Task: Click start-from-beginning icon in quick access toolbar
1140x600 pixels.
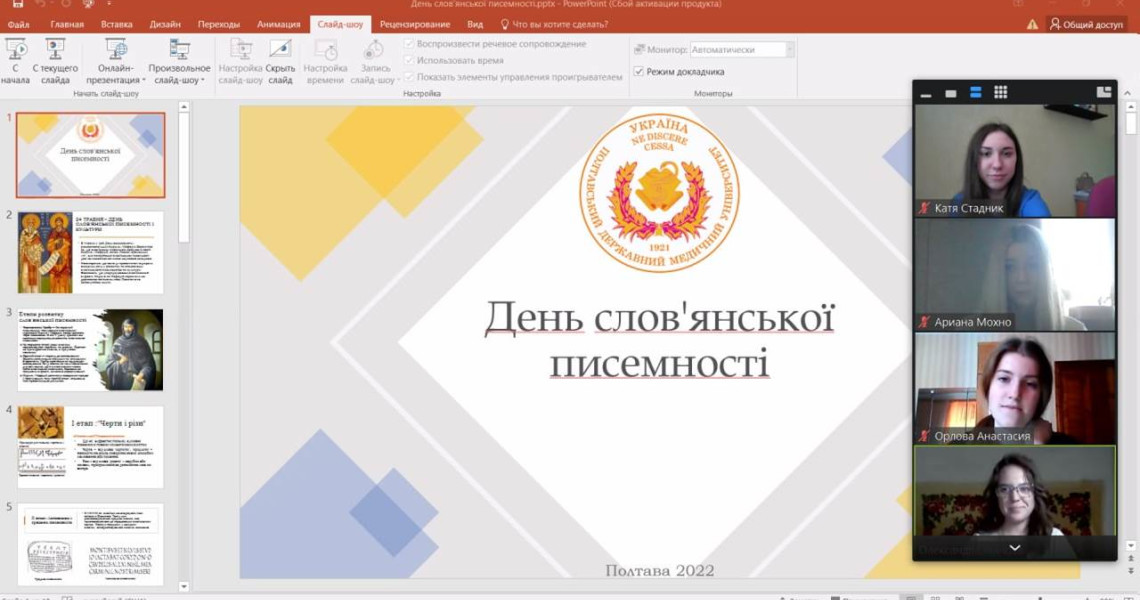Action: click(89, 4)
